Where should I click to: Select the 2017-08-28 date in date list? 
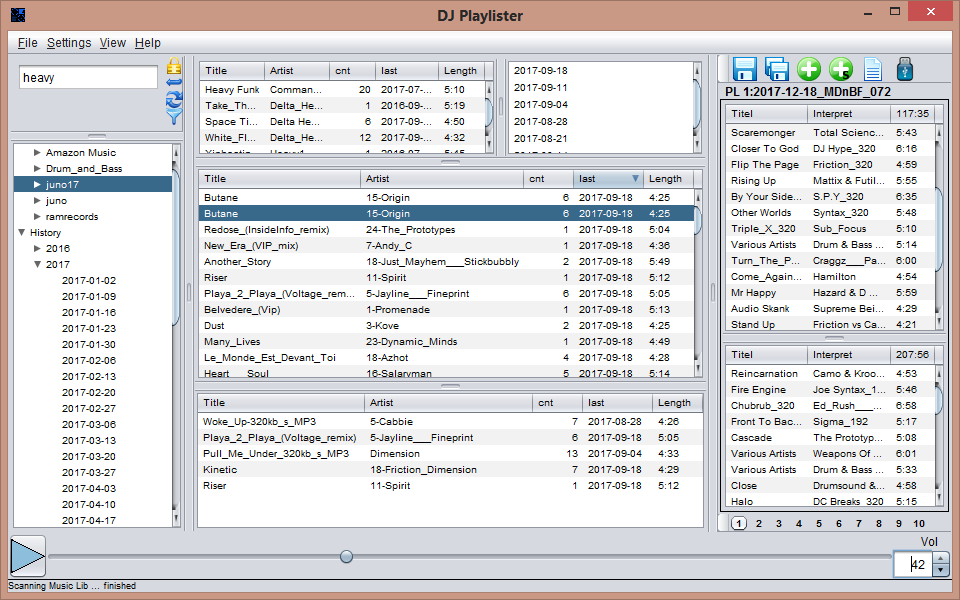tap(541, 122)
